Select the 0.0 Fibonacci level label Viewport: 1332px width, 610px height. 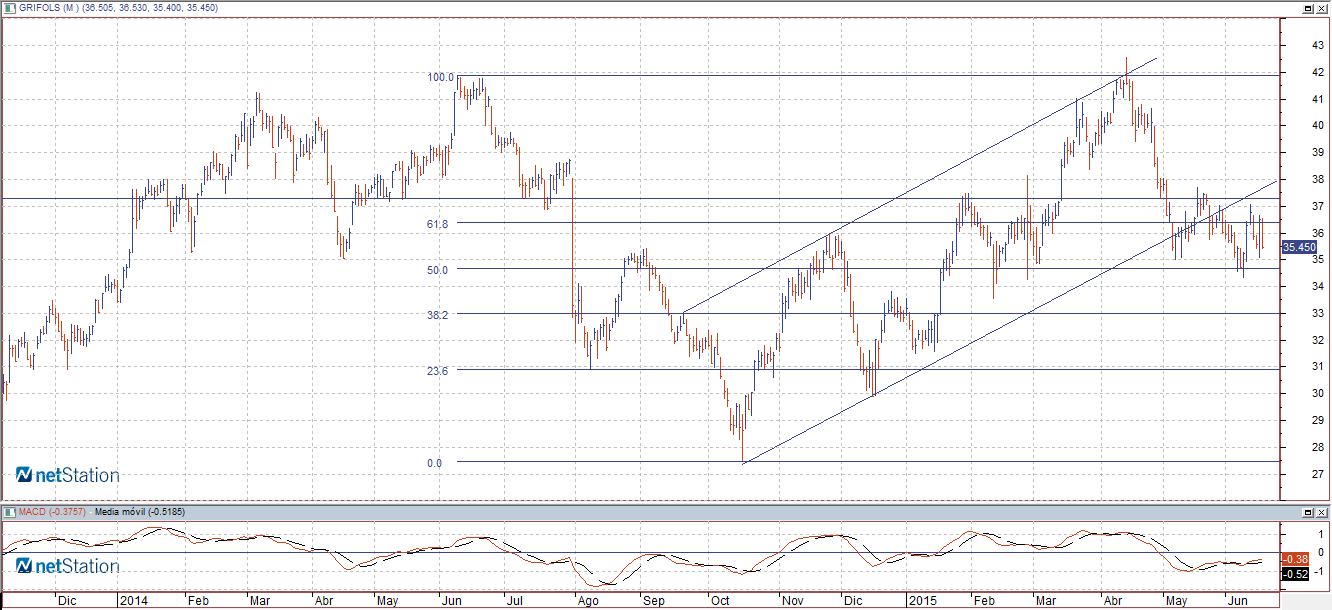pyautogui.click(x=434, y=463)
